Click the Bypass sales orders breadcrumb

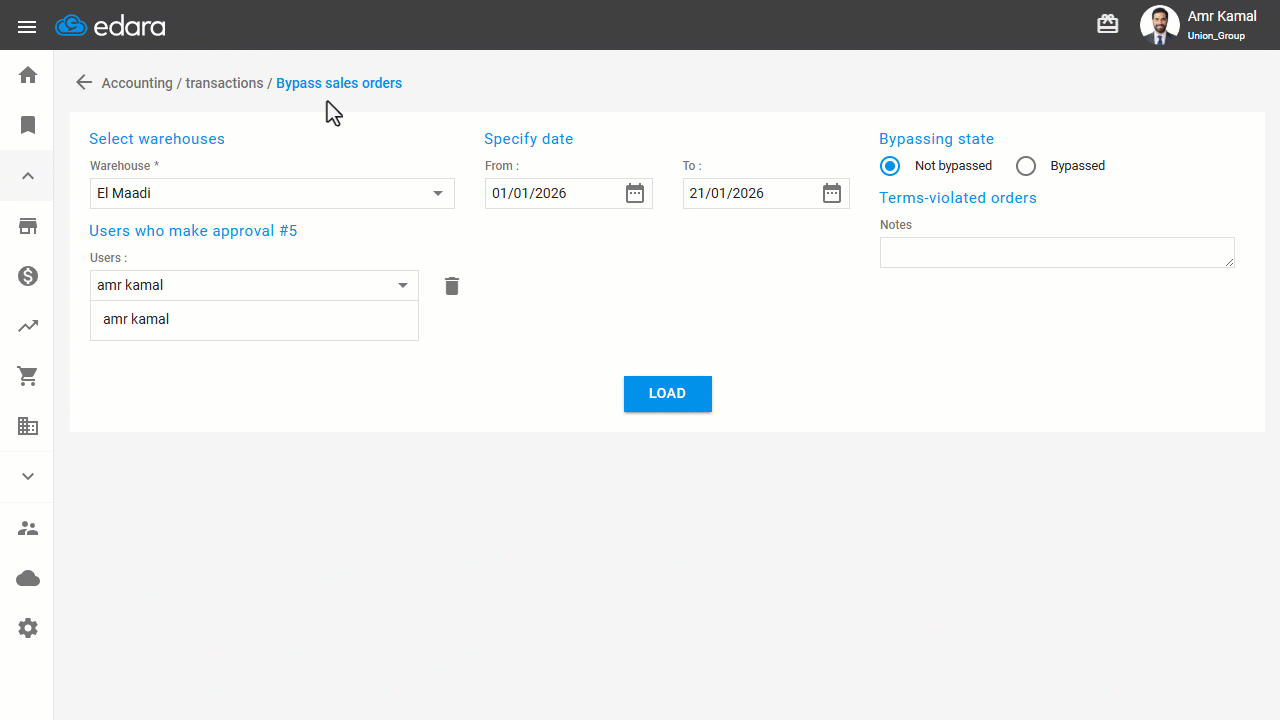click(339, 83)
